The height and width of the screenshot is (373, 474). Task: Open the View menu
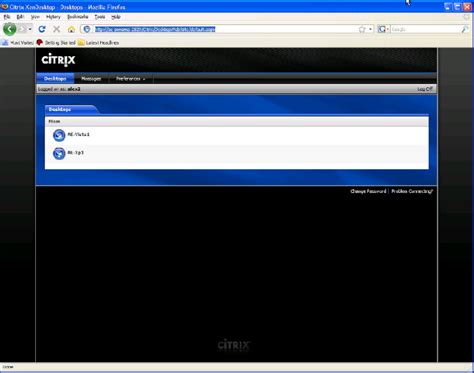click(x=35, y=17)
